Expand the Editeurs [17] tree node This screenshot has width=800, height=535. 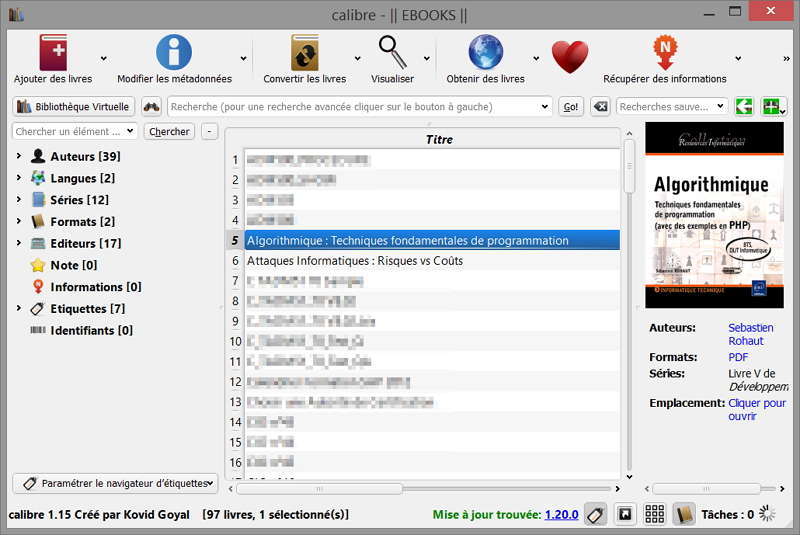click(x=19, y=243)
